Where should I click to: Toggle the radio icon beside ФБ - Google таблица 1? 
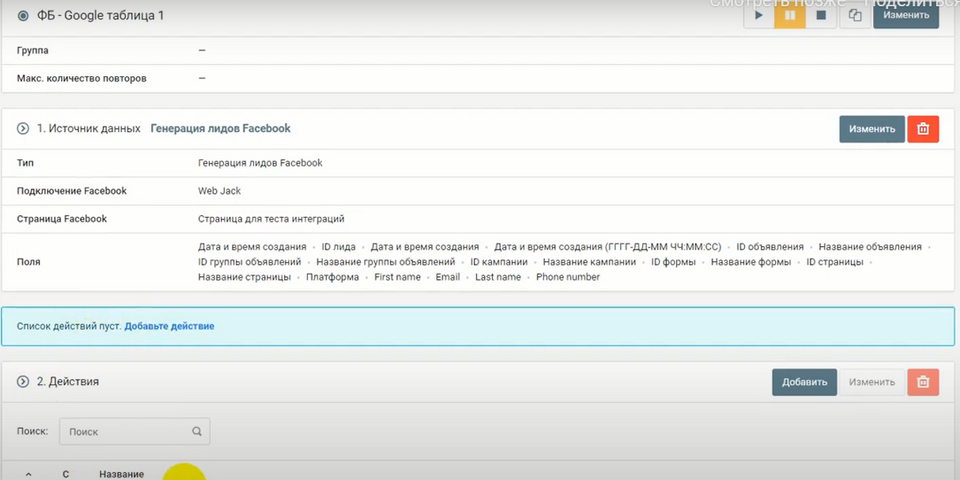coord(23,15)
